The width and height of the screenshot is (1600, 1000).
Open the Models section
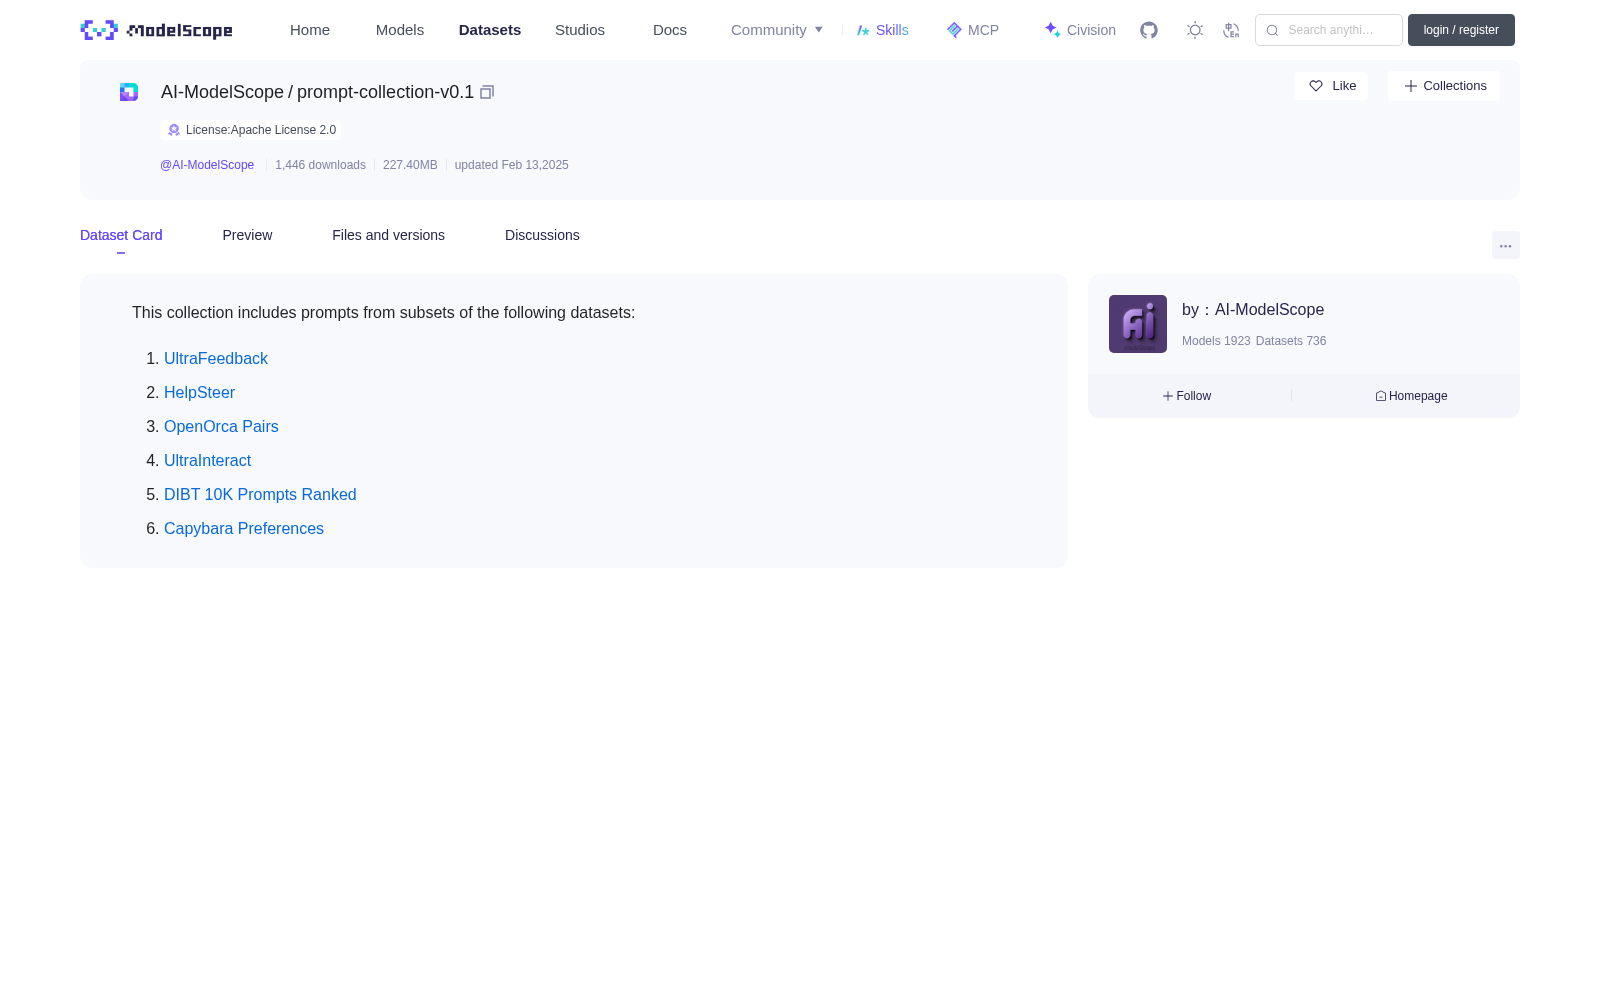tap(400, 30)
